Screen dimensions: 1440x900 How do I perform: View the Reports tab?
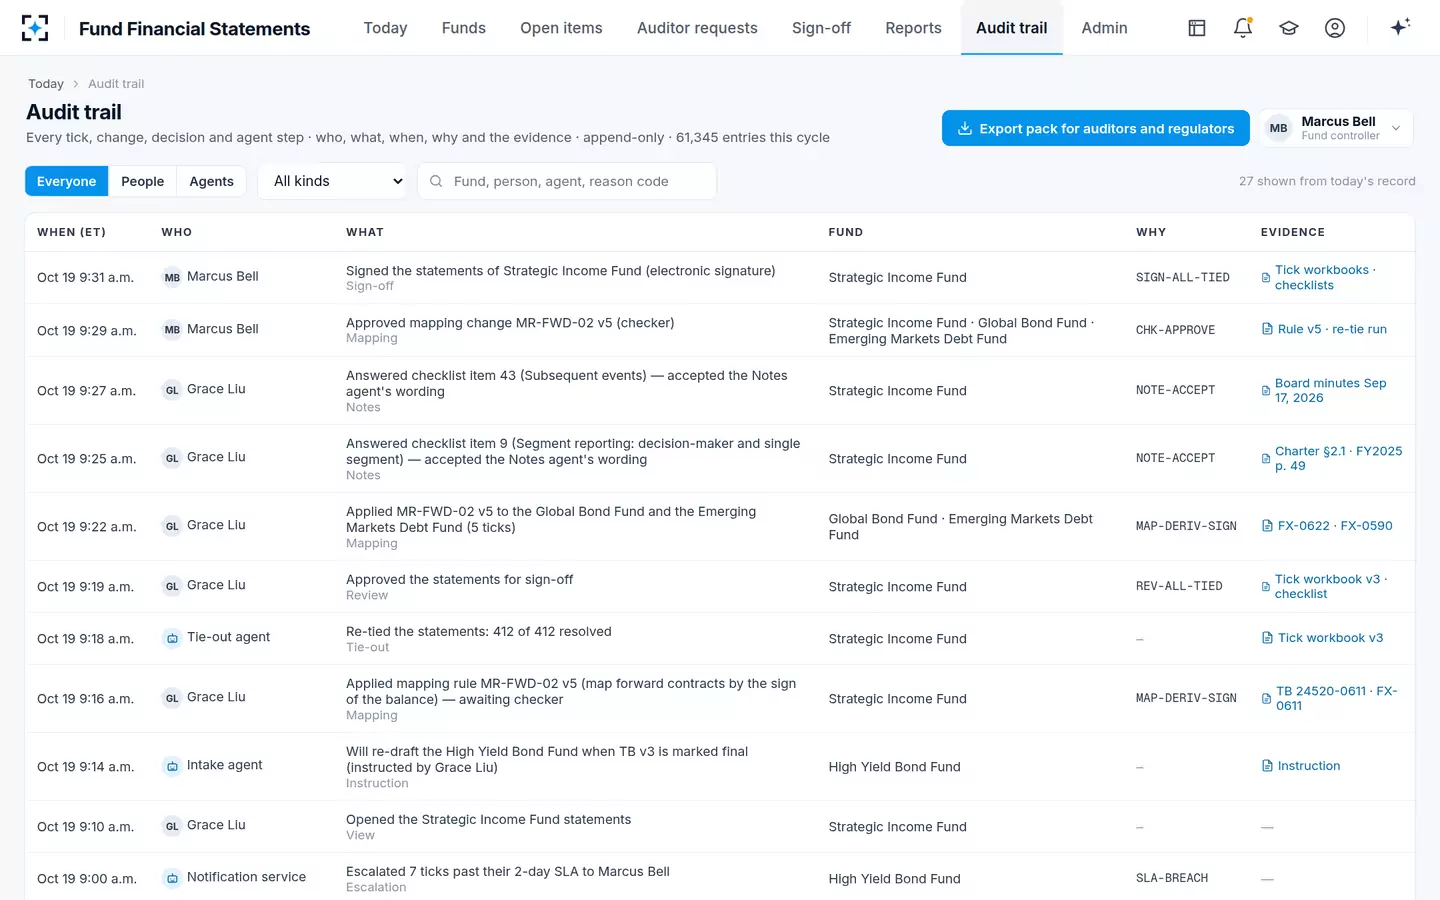(x=913, y=28)
